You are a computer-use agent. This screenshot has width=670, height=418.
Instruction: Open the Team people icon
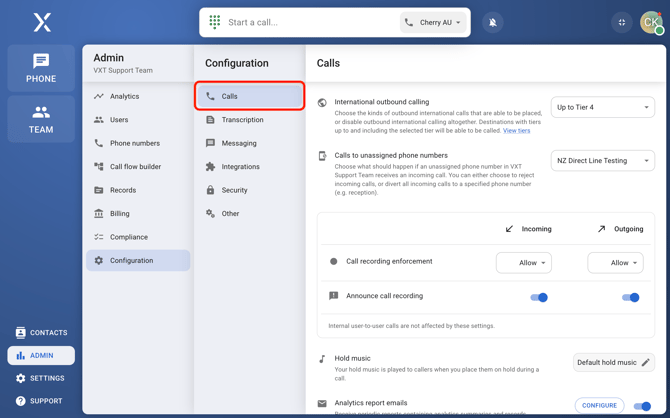pyautogui.click(x=41, y=112)
